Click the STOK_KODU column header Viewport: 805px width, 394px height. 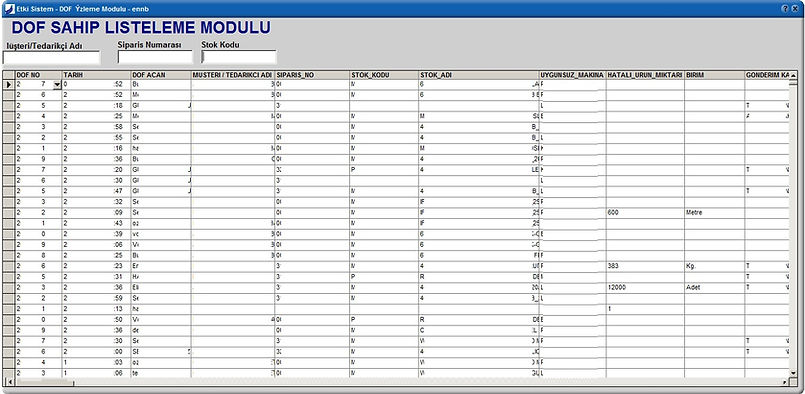coord(384,75)
